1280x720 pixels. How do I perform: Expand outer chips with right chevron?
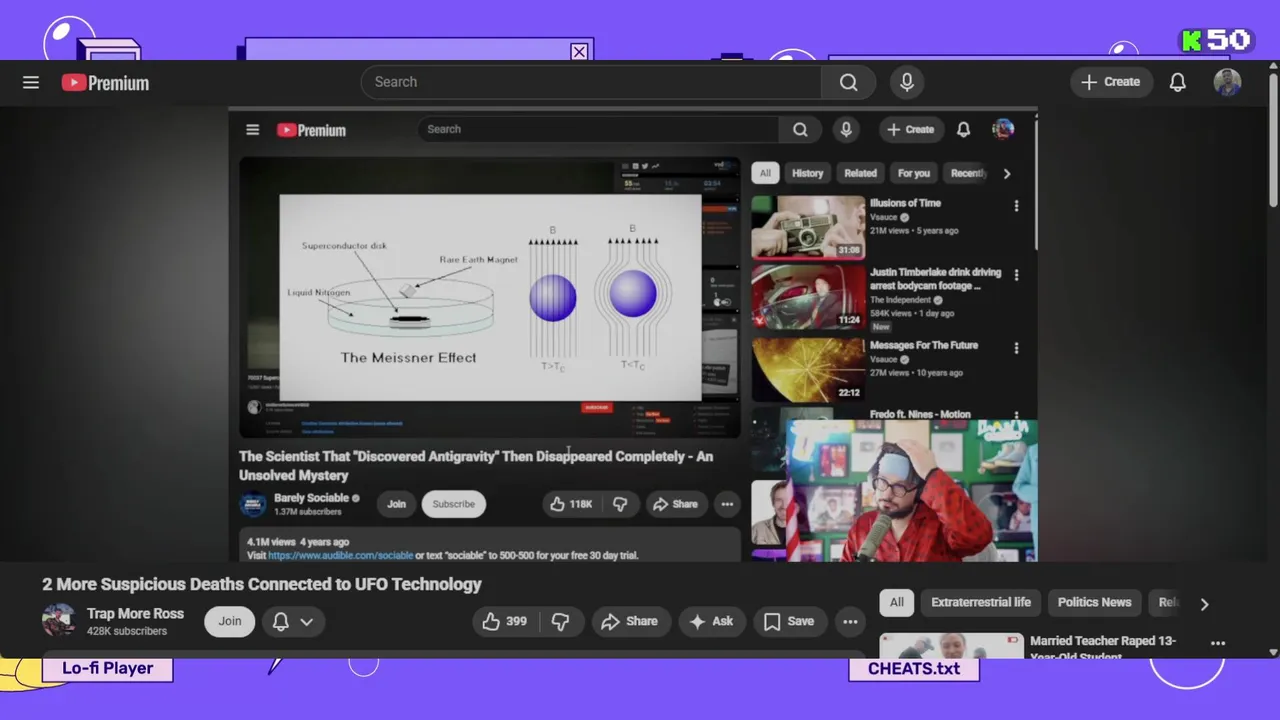pos(1204,603)
